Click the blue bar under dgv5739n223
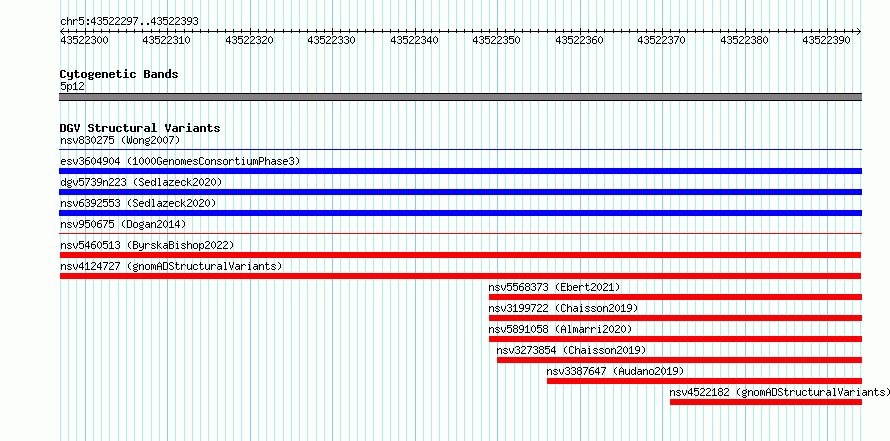The image size is (890, 441). click(x=460, y=192)
